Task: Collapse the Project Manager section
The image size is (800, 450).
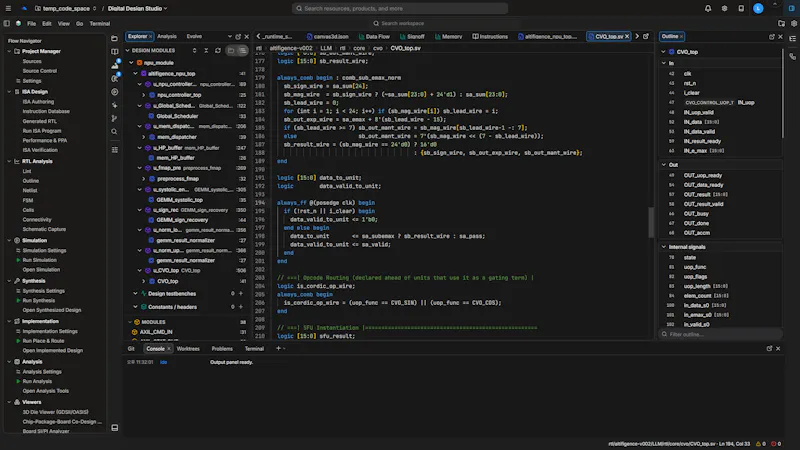Action: (x=9, y=52)
